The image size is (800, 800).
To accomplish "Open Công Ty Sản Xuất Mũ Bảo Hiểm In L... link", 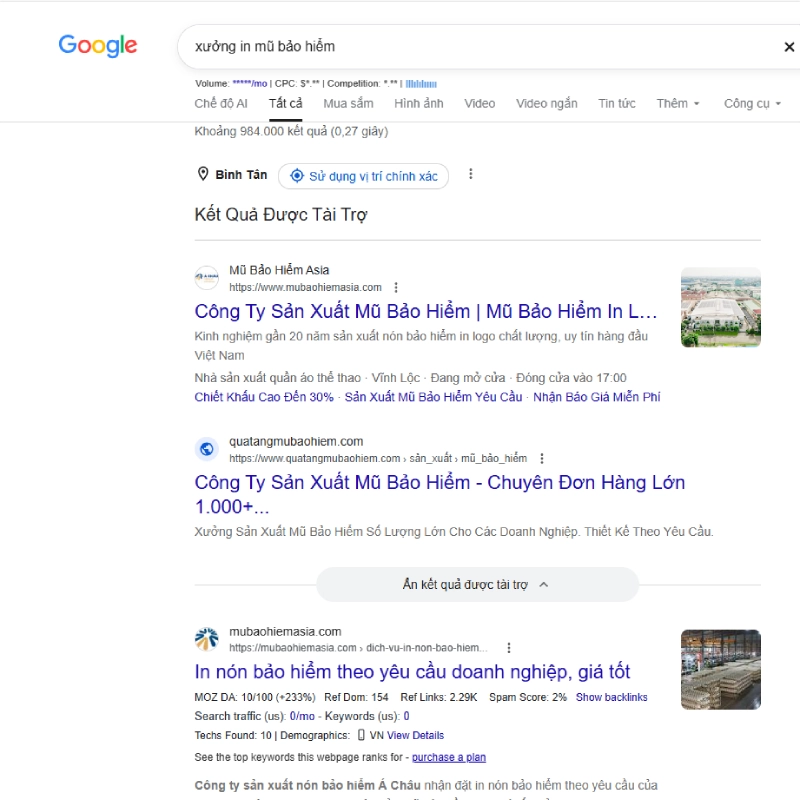I will point(426,311).
